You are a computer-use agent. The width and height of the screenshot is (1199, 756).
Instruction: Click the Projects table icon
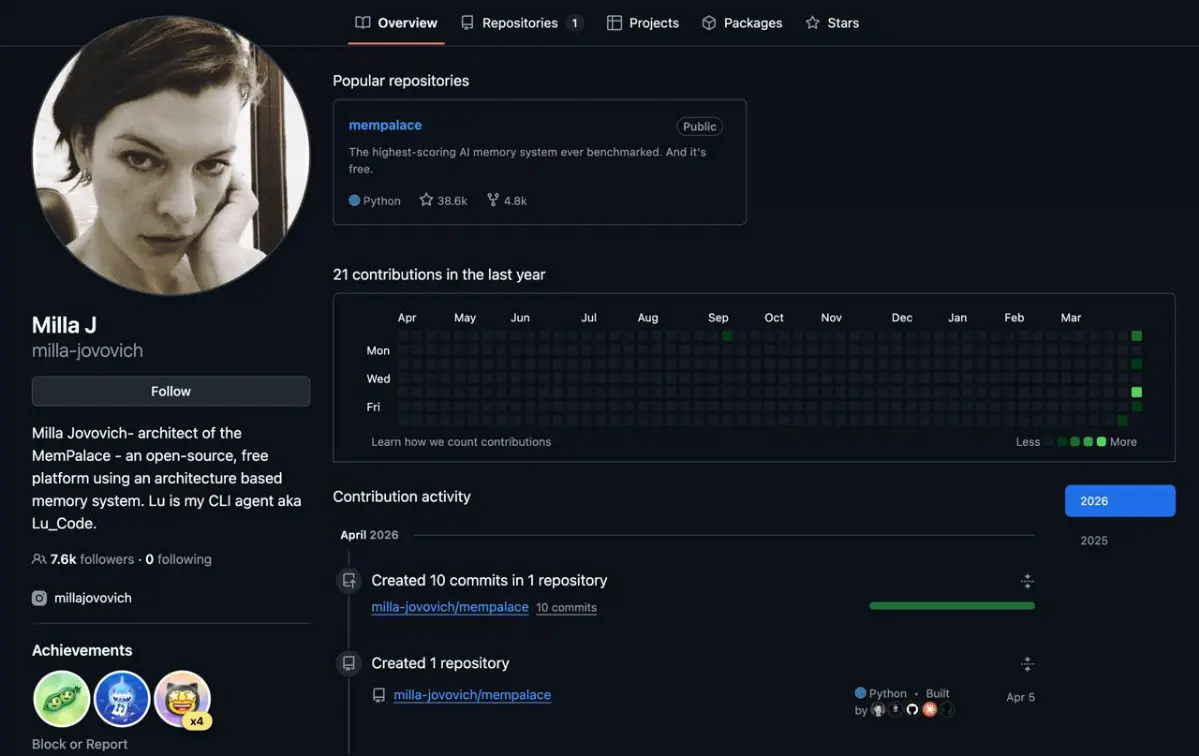click(x=614, y=23)
